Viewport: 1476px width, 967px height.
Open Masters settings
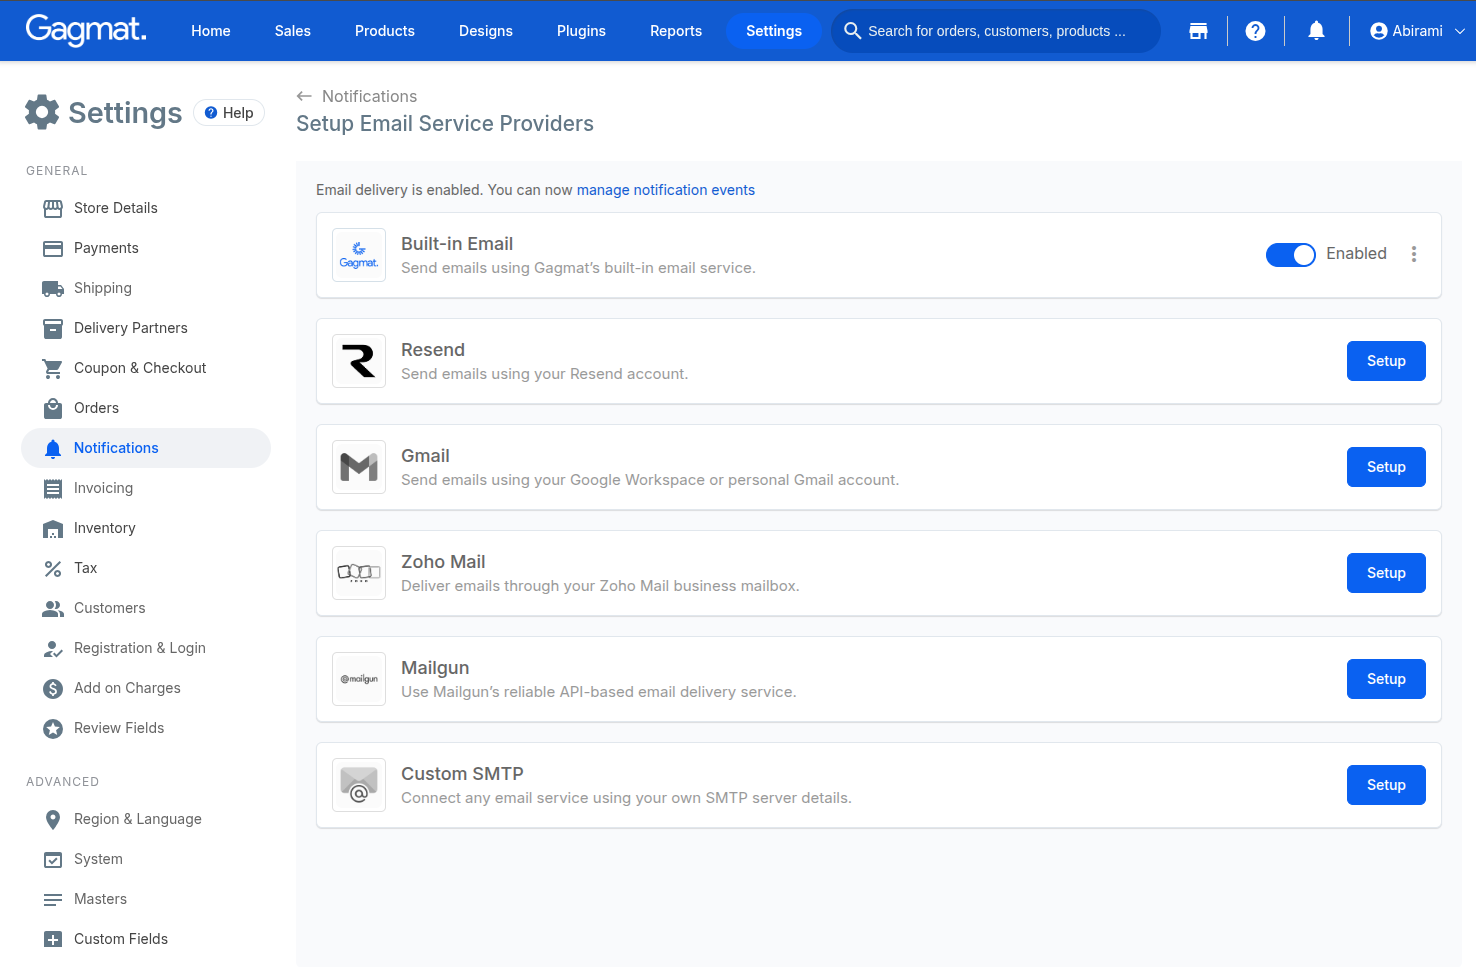tap(146, 899)
